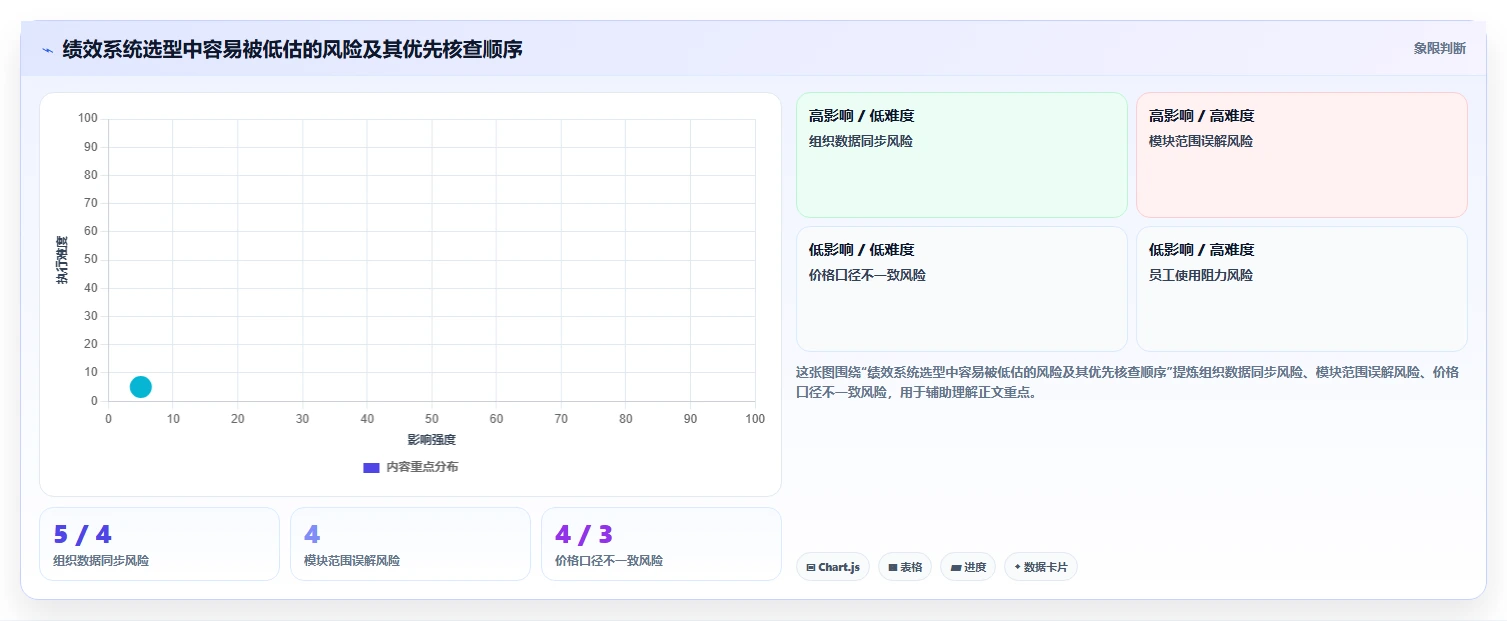Click 模块范围误解风险 text in pink quadrant
The image size is (1507, 621).
[x=1201, y=141]
